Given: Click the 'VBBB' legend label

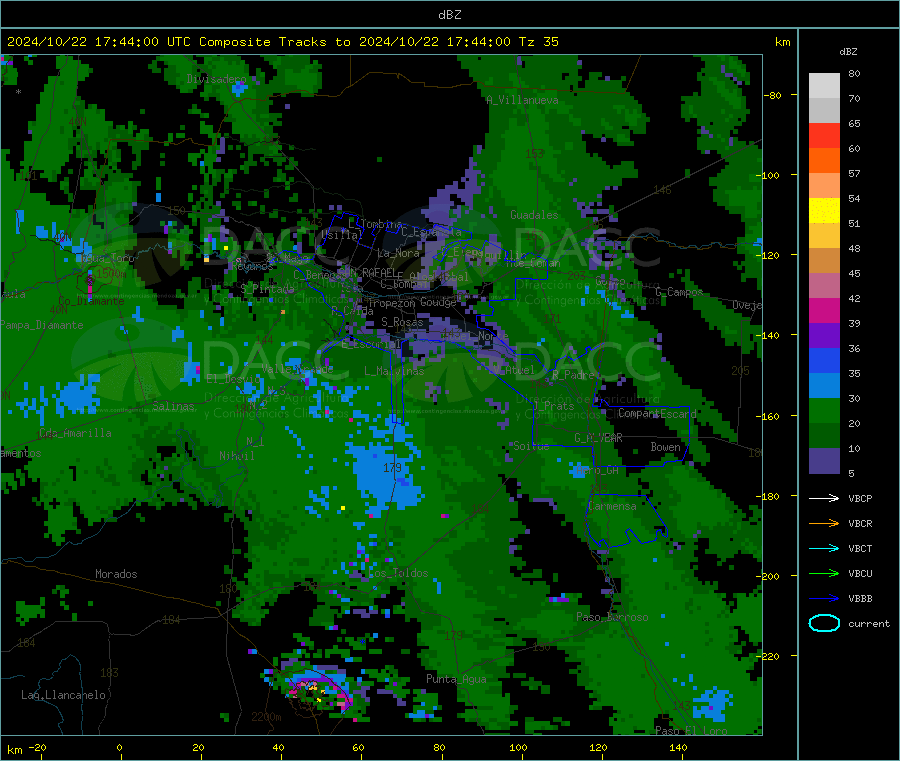Looking at the screenshot, I should [x=860, y=599].
